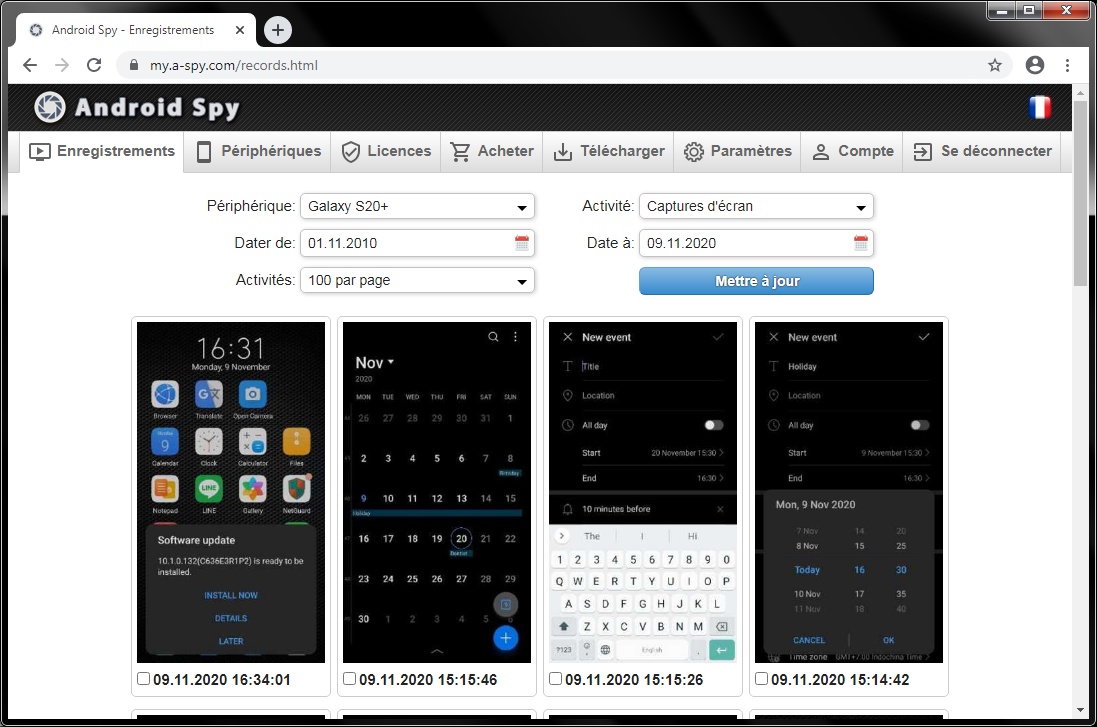Open a new browser tab
1097x727 pixels.
click(x=278, y=30)
